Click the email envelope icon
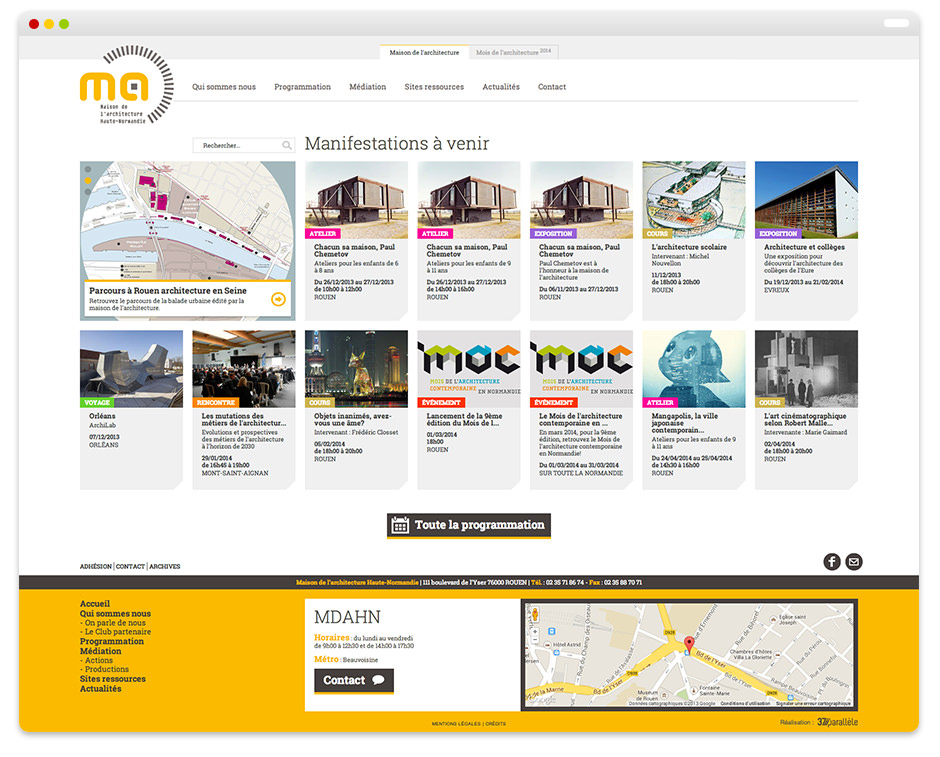The height and width of the screenshot is (757, 940). coord(854,562)
